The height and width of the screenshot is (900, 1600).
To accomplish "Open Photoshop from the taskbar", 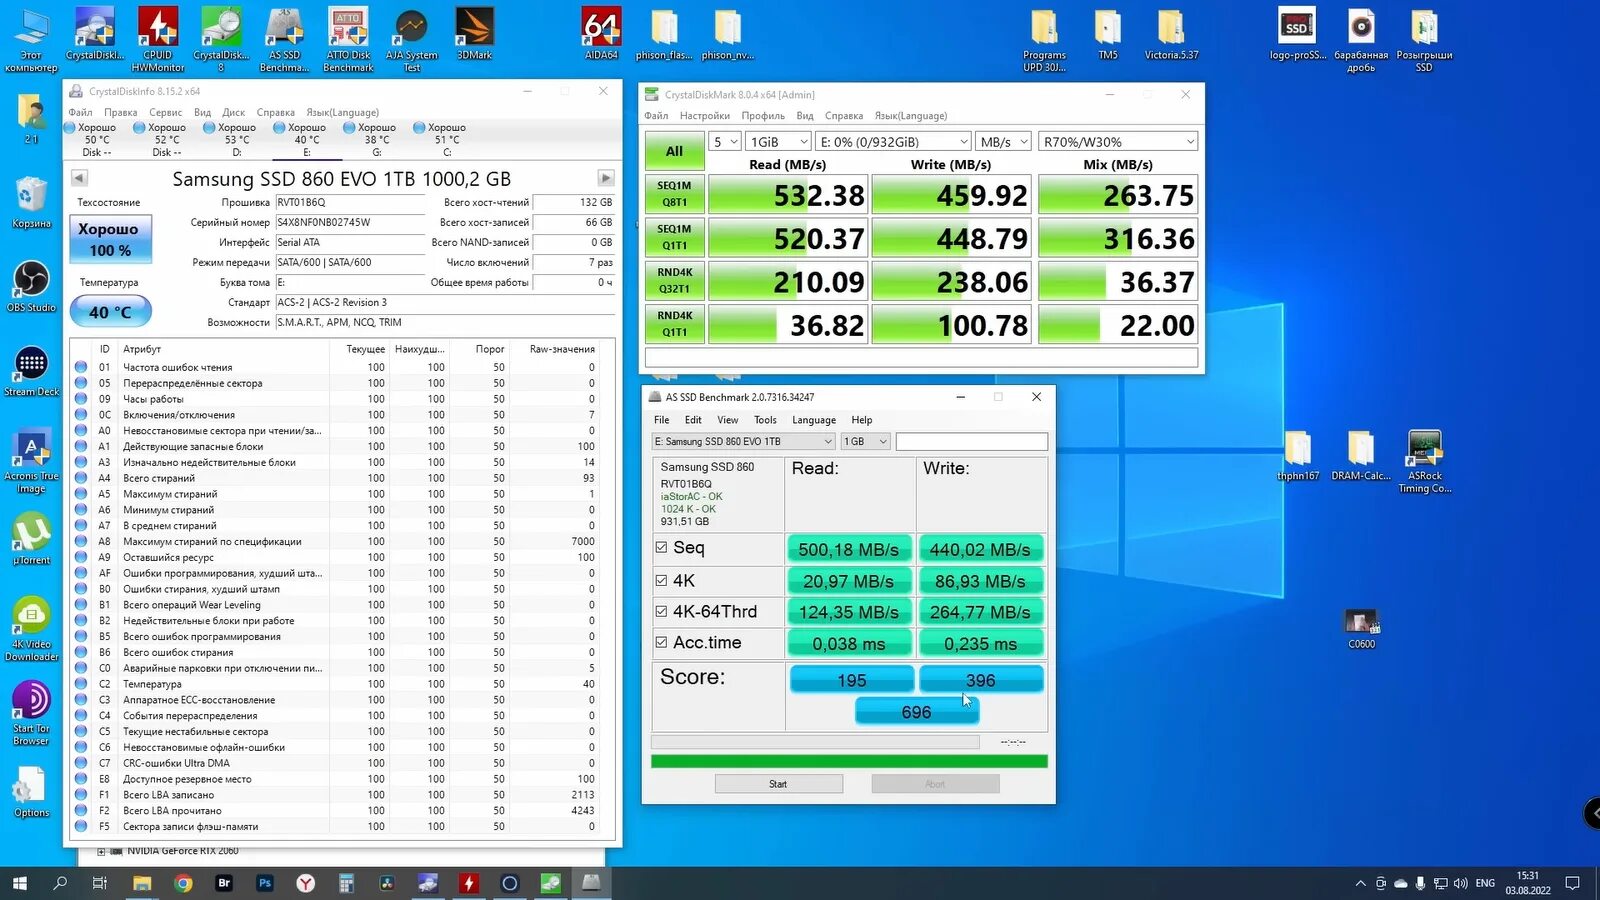I will pyautogui.click(x=265, y=883).
